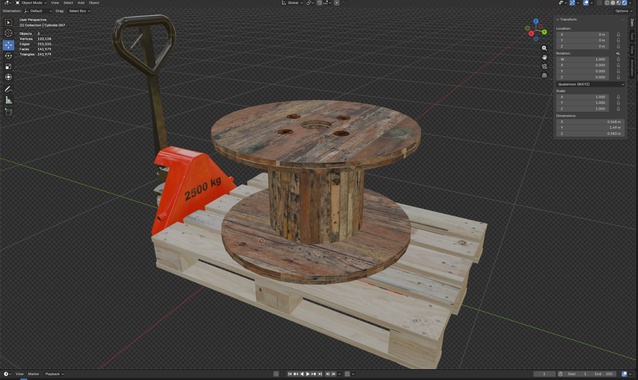Screen dimensions: 638x380
Task: Choose the Scale tool icon
Action: pyautogui.click(x=8, y=66)
